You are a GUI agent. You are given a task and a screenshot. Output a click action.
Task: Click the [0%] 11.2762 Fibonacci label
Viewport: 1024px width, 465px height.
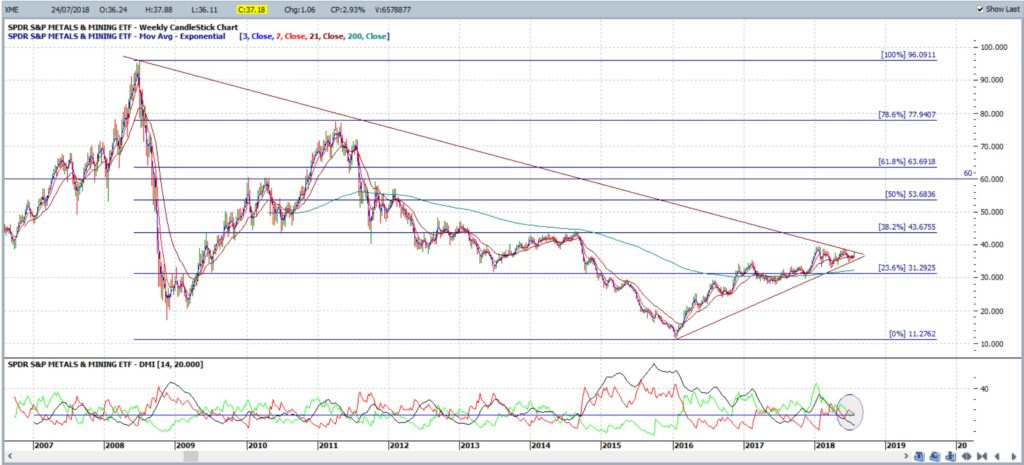[x=913, y=334]
